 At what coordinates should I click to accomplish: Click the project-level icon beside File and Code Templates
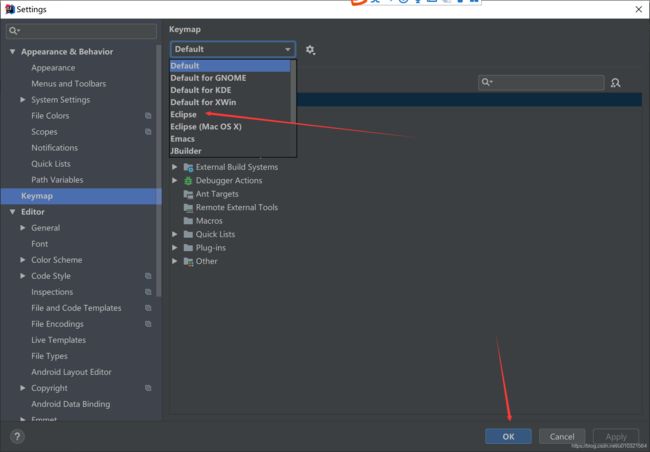click(x=148, y=308)
